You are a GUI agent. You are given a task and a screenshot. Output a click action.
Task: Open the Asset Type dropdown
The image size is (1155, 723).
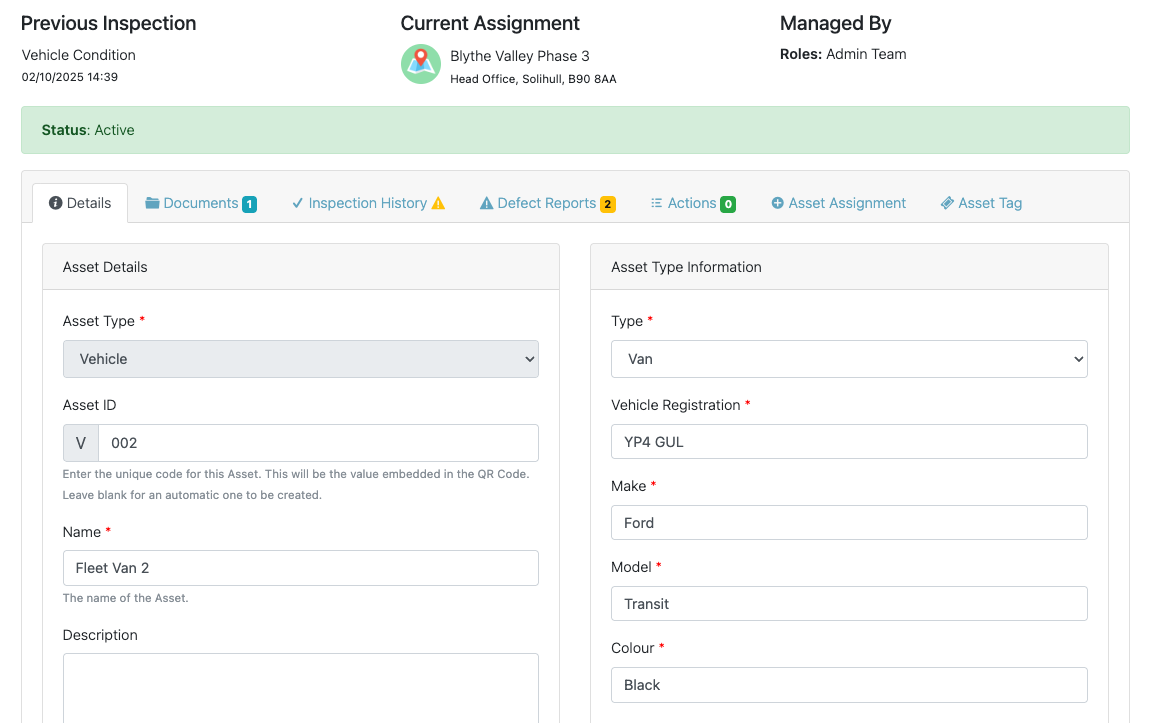click(x=300, y=359)
